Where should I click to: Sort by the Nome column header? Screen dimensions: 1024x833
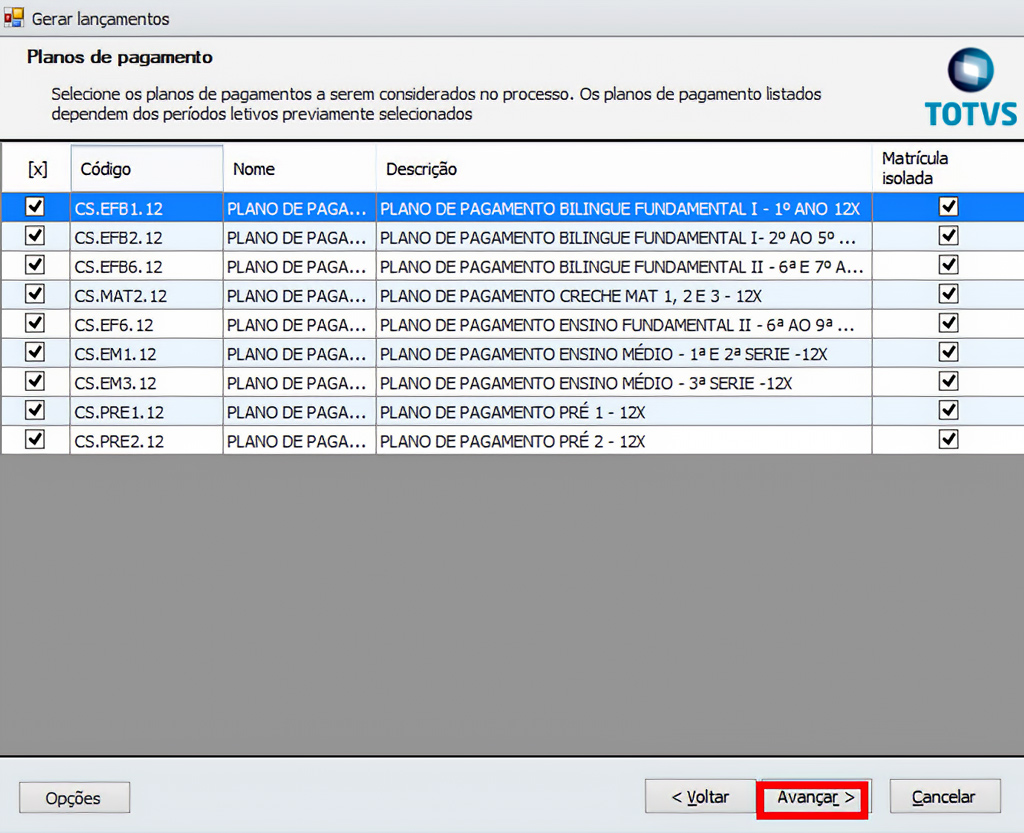299,169
